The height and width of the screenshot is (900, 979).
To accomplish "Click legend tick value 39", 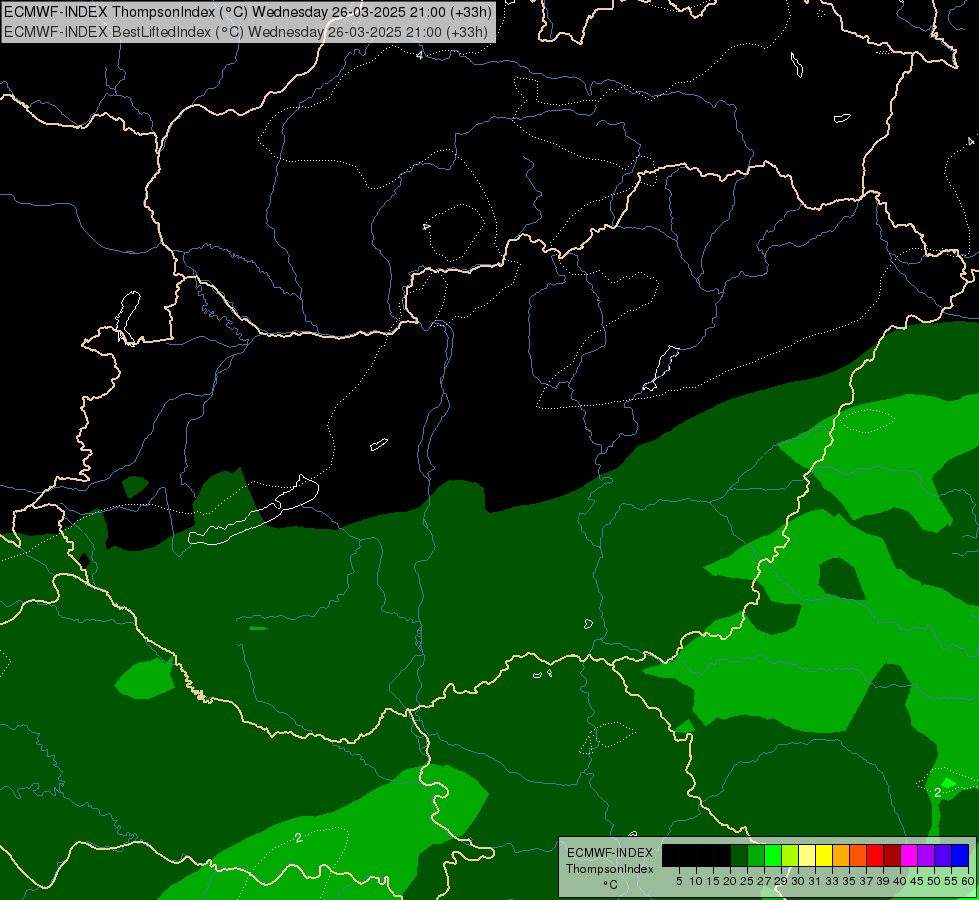I will [x=883, y=881].
